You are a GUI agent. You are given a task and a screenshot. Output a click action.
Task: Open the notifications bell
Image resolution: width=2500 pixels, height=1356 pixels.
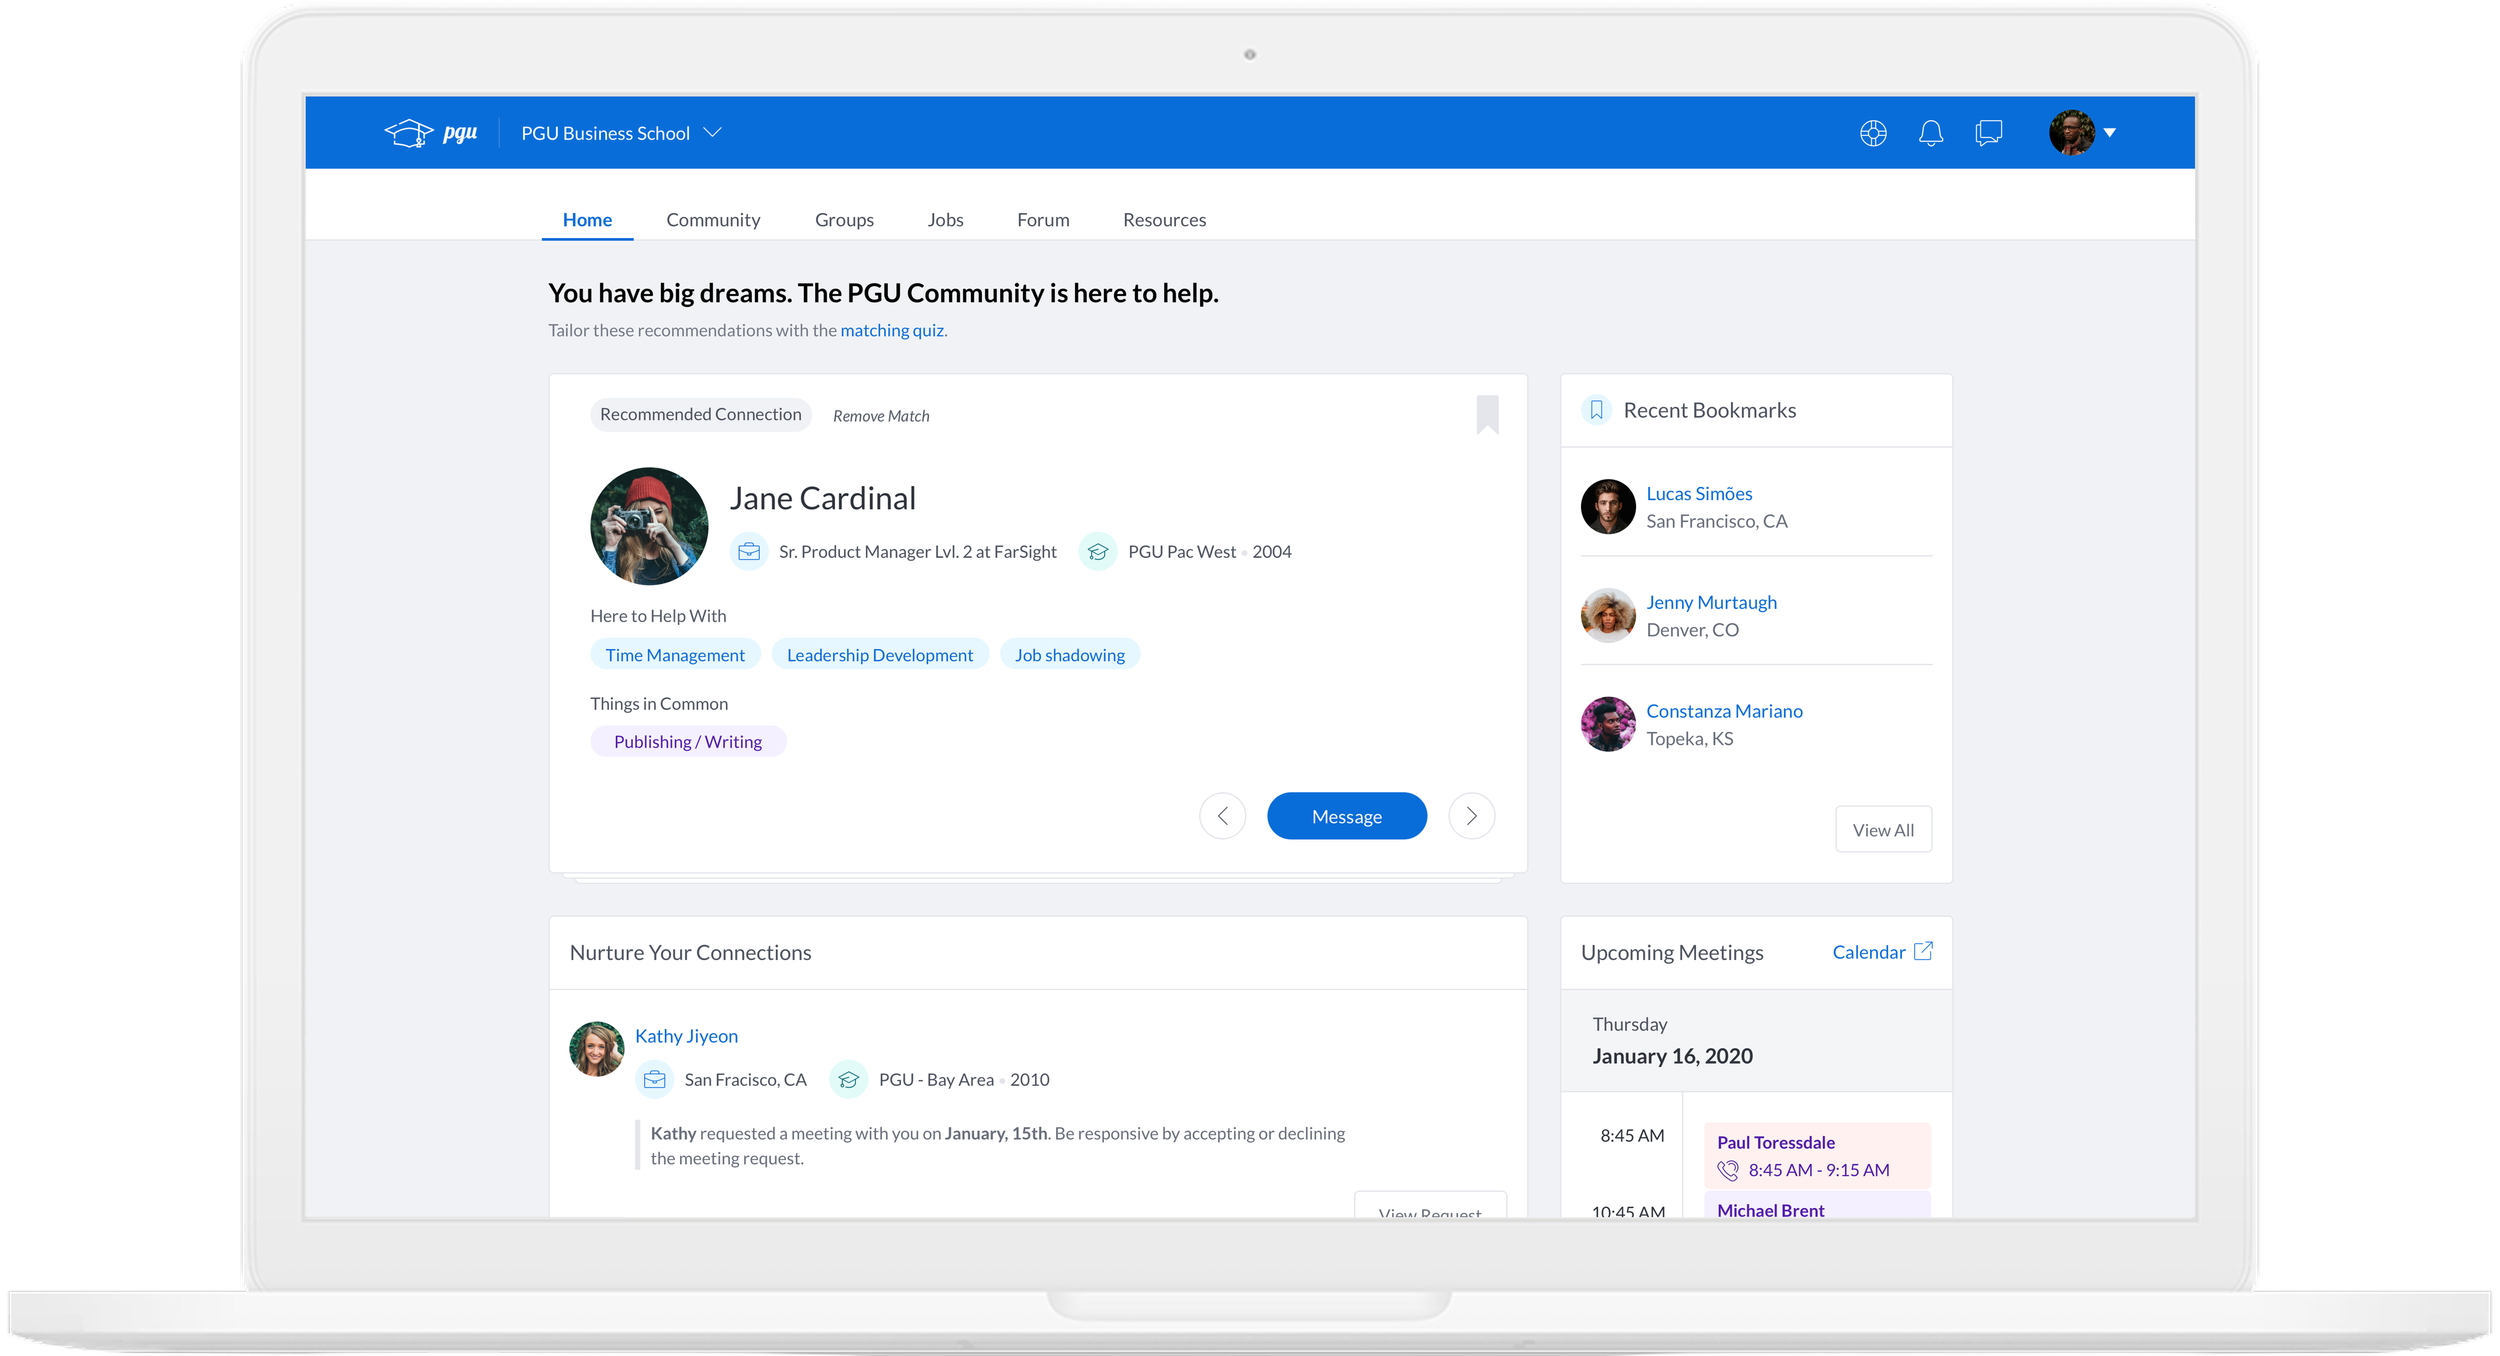[x=1930, y=133]
